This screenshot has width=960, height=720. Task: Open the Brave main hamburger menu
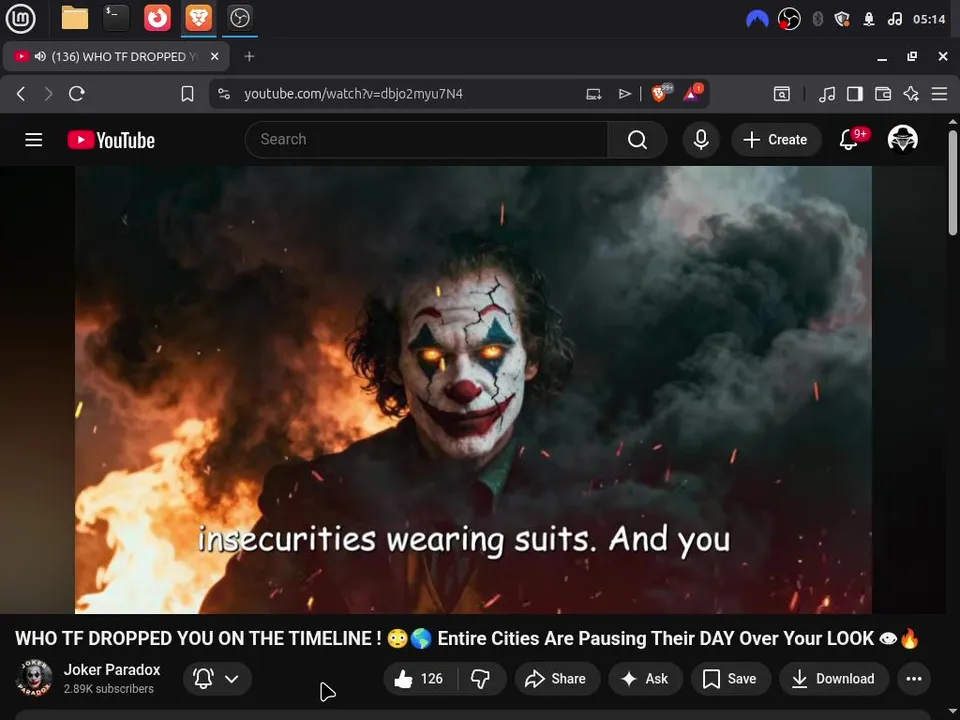tap(939, 94)
